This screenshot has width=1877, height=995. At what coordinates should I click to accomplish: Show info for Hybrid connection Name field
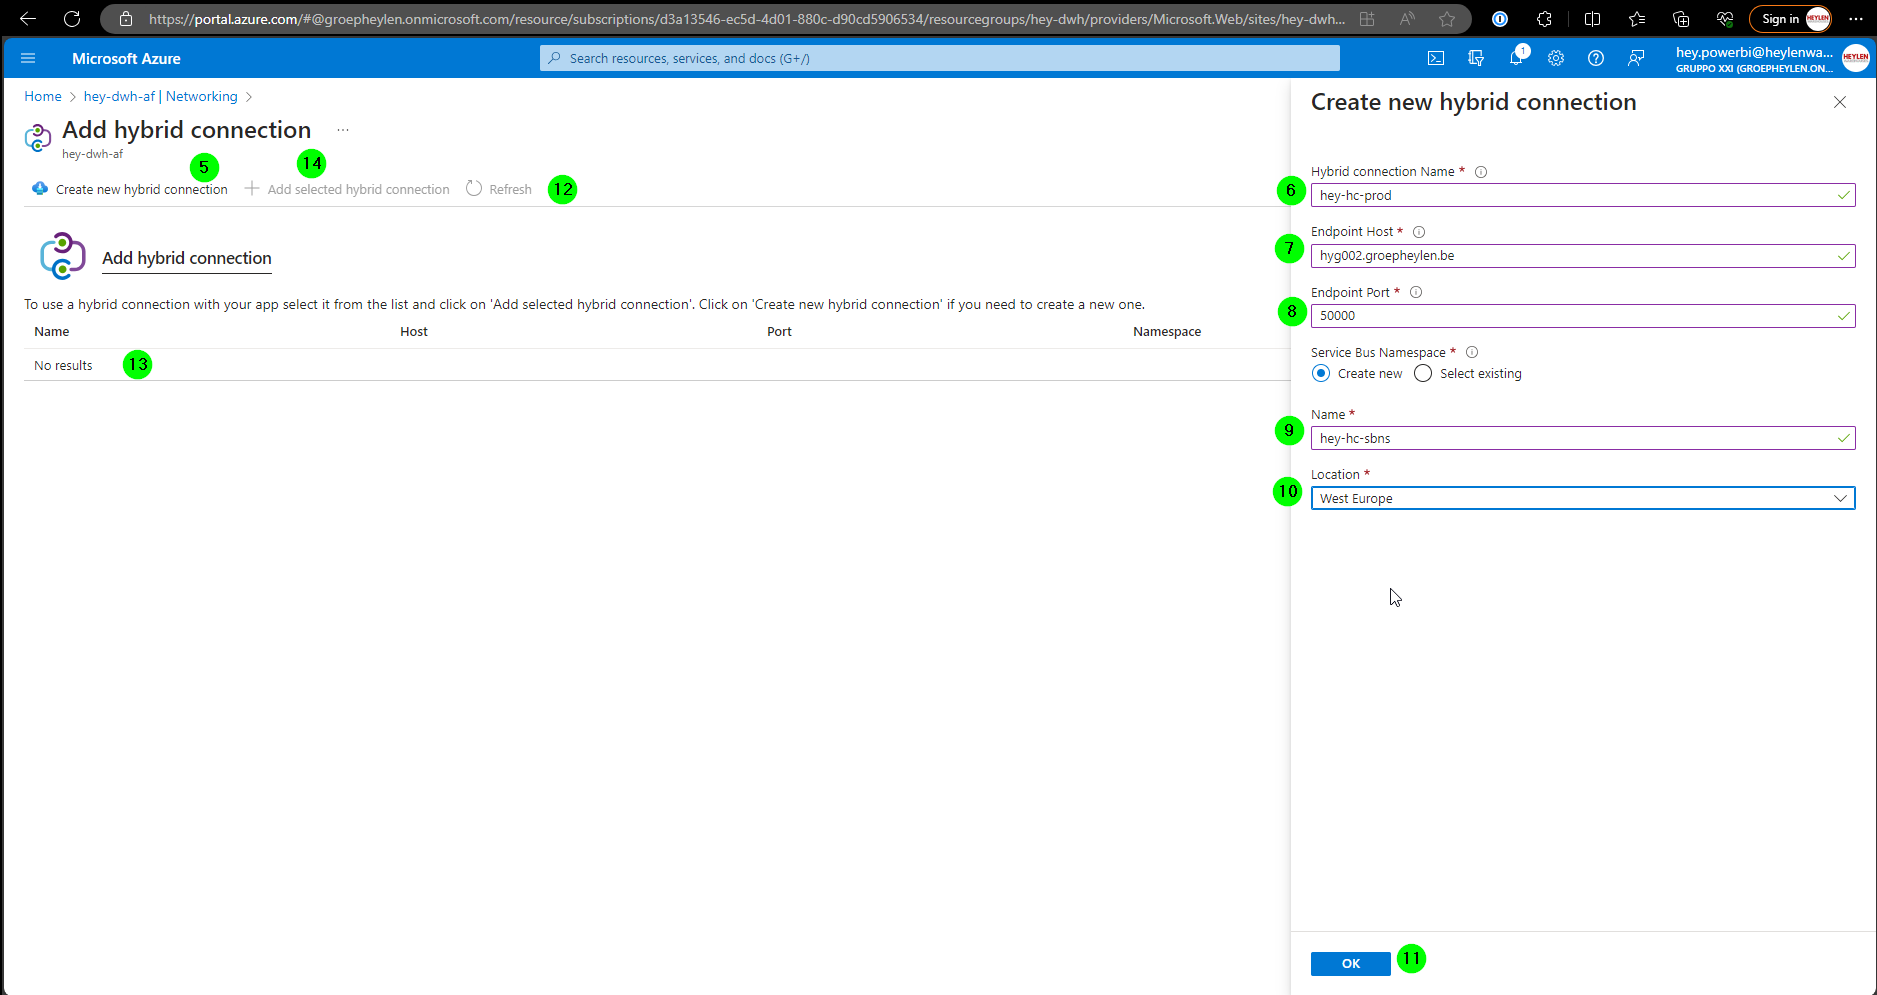click(x=1481, y=172)
